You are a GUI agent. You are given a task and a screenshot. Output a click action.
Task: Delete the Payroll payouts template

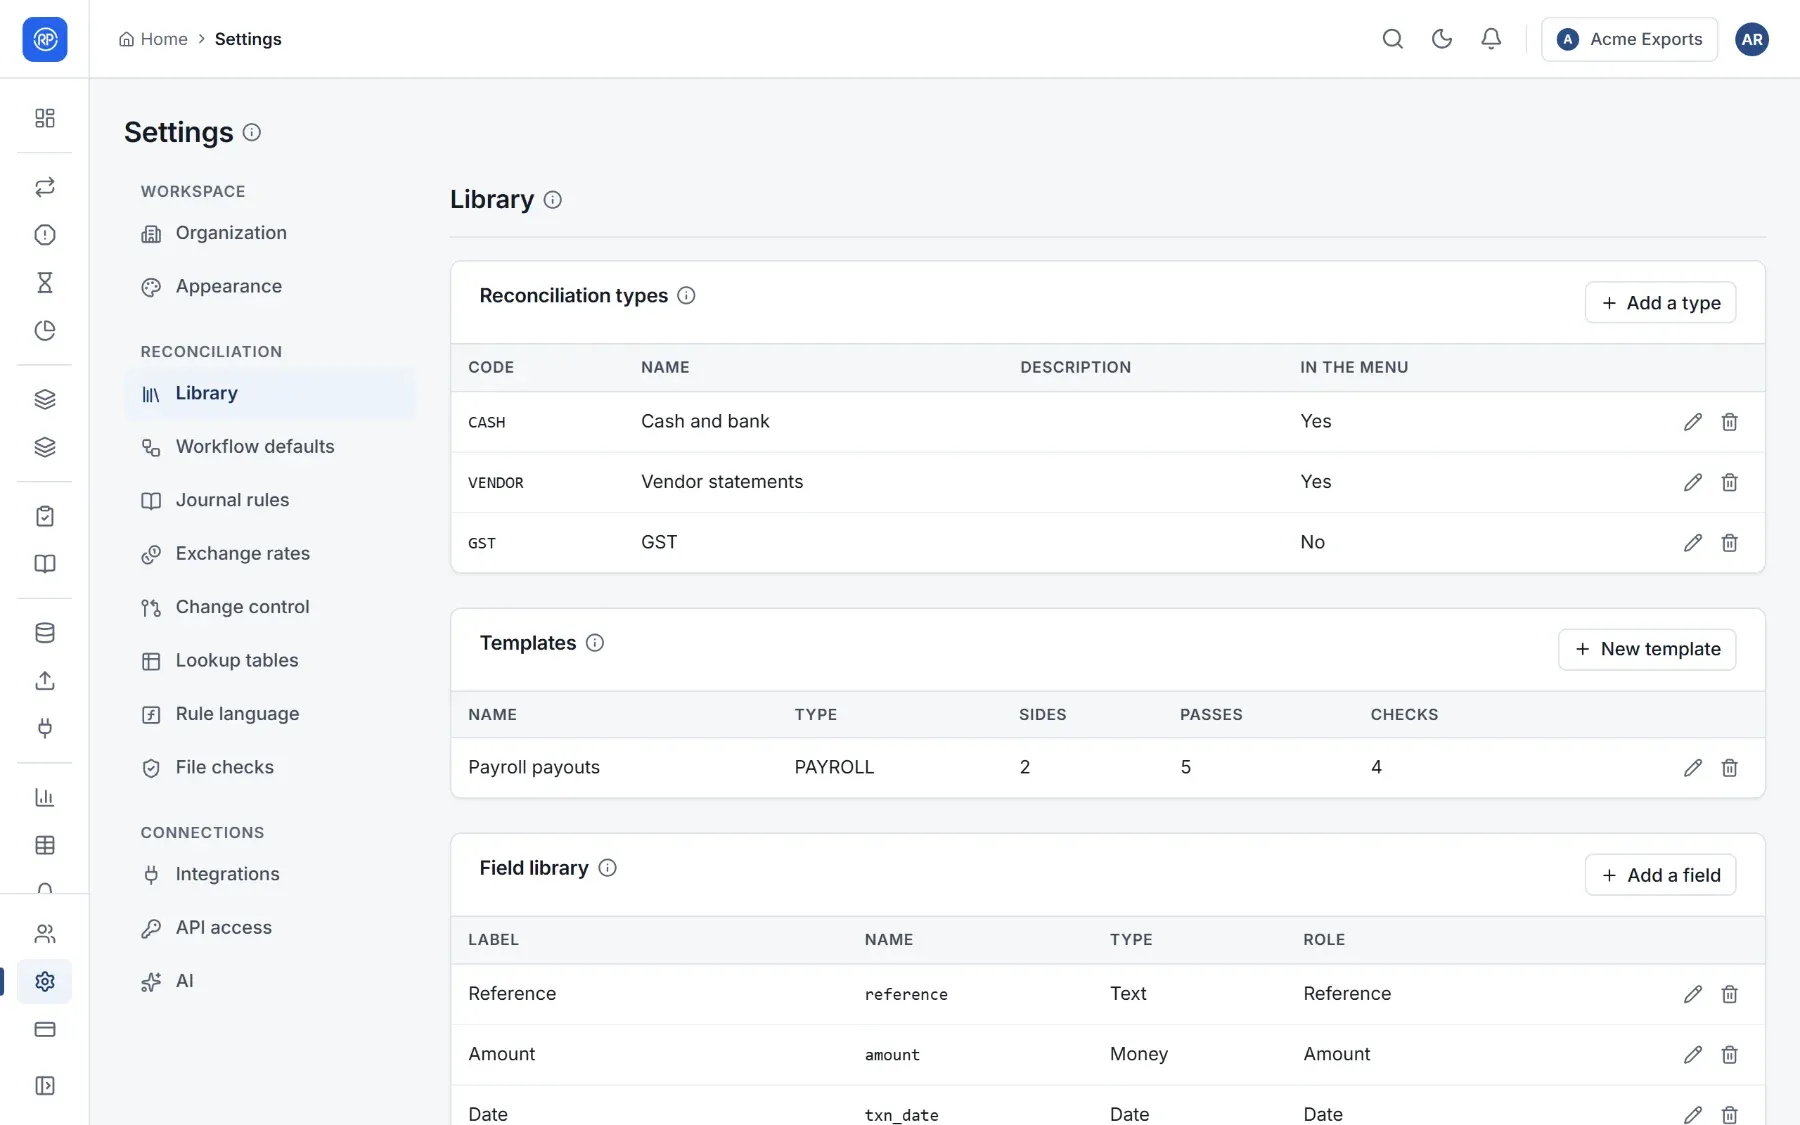coord(1729,768)
